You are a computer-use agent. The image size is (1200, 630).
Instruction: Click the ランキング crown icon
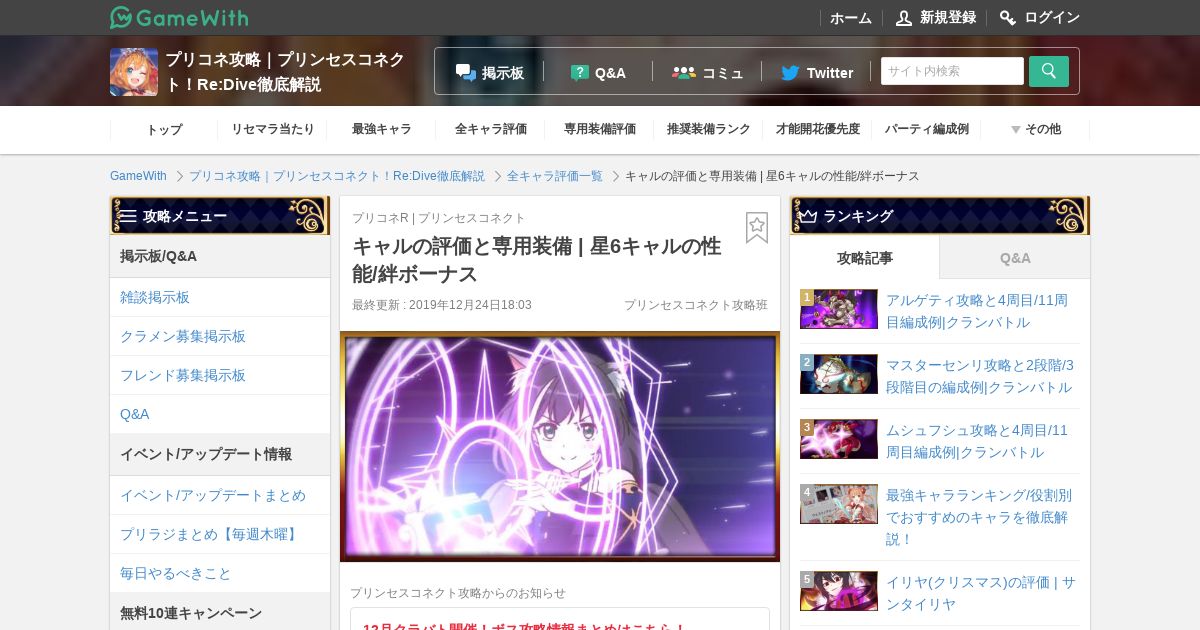coord(808,216)
